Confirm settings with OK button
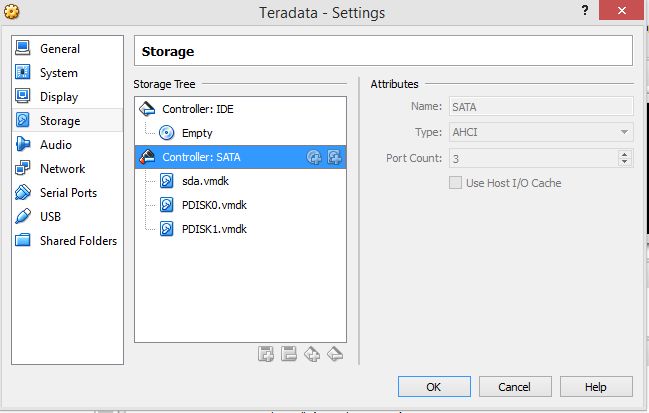The height and width of the screenshot is (413, 649). click(434, 387)
